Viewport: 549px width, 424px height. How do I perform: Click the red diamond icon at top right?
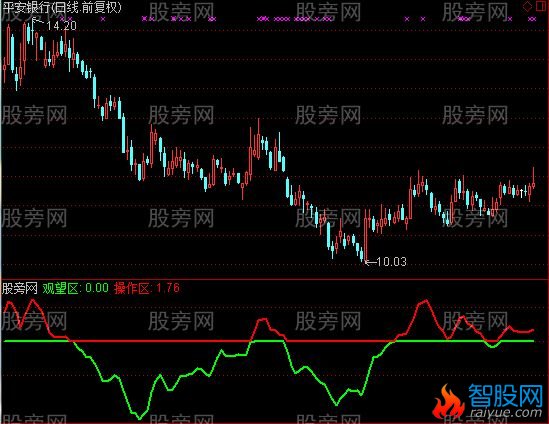click(527, 6)
